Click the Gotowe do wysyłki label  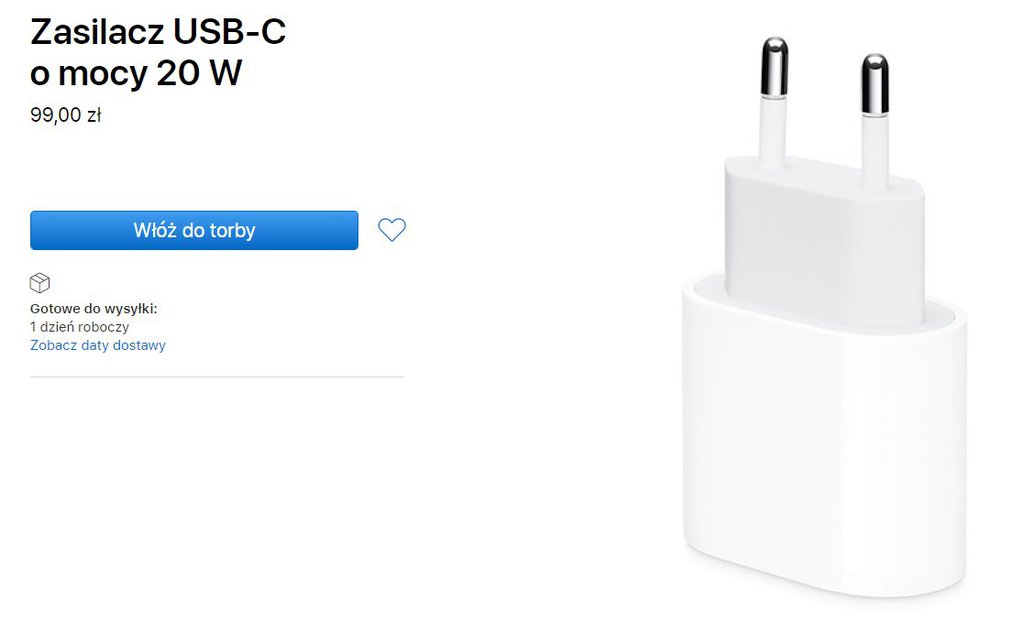coord(93,308)
